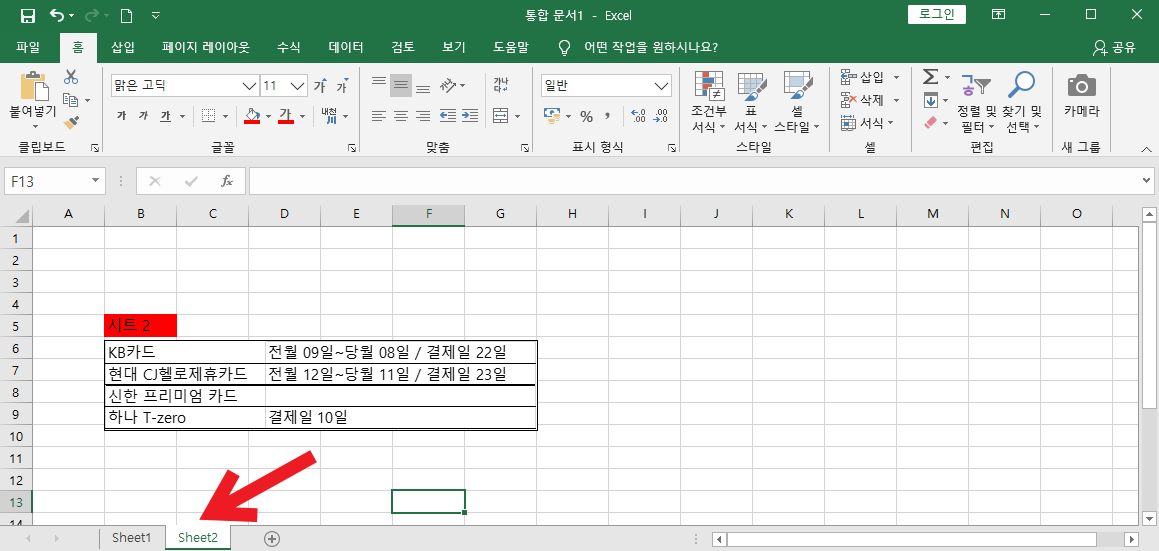Enable wrap text in cell
This screenshot has height=551, width=1159.
[500, 86]
